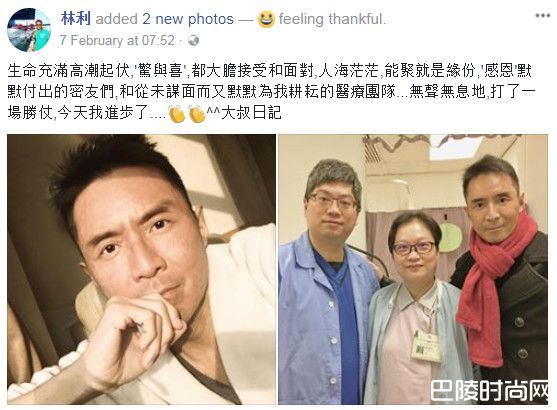Click the smiling face feeling emoji
The width and height of the screenshot is (557, 410).
[x=266, y=19]
